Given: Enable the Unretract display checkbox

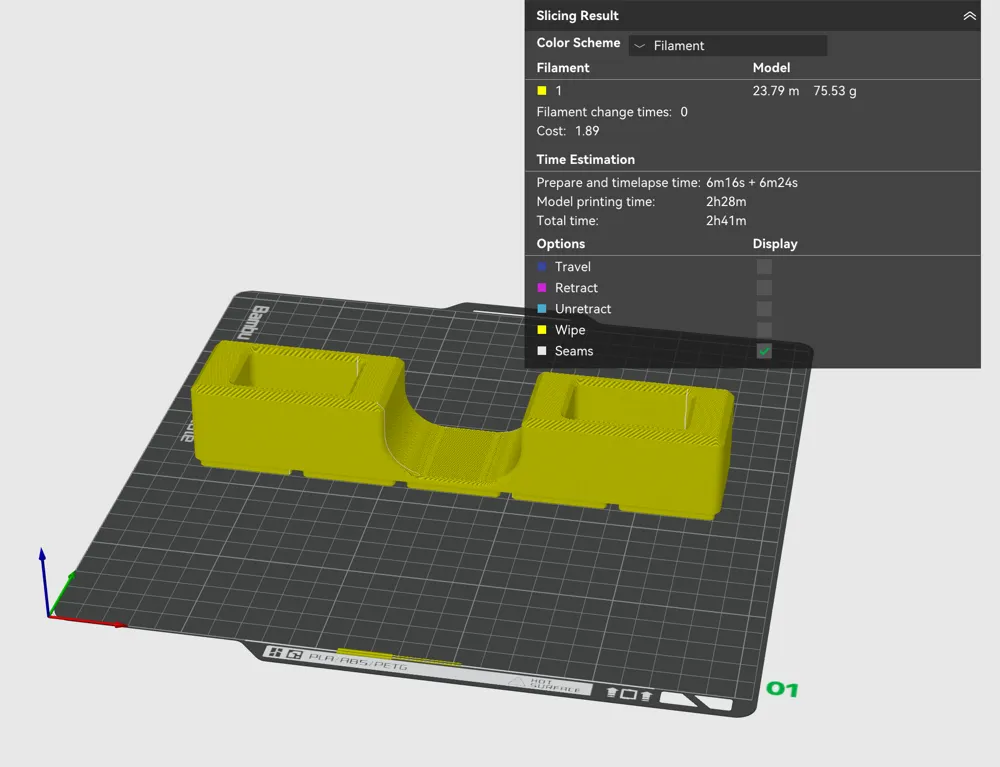Looking at the screenshot, I should [764, 309].
